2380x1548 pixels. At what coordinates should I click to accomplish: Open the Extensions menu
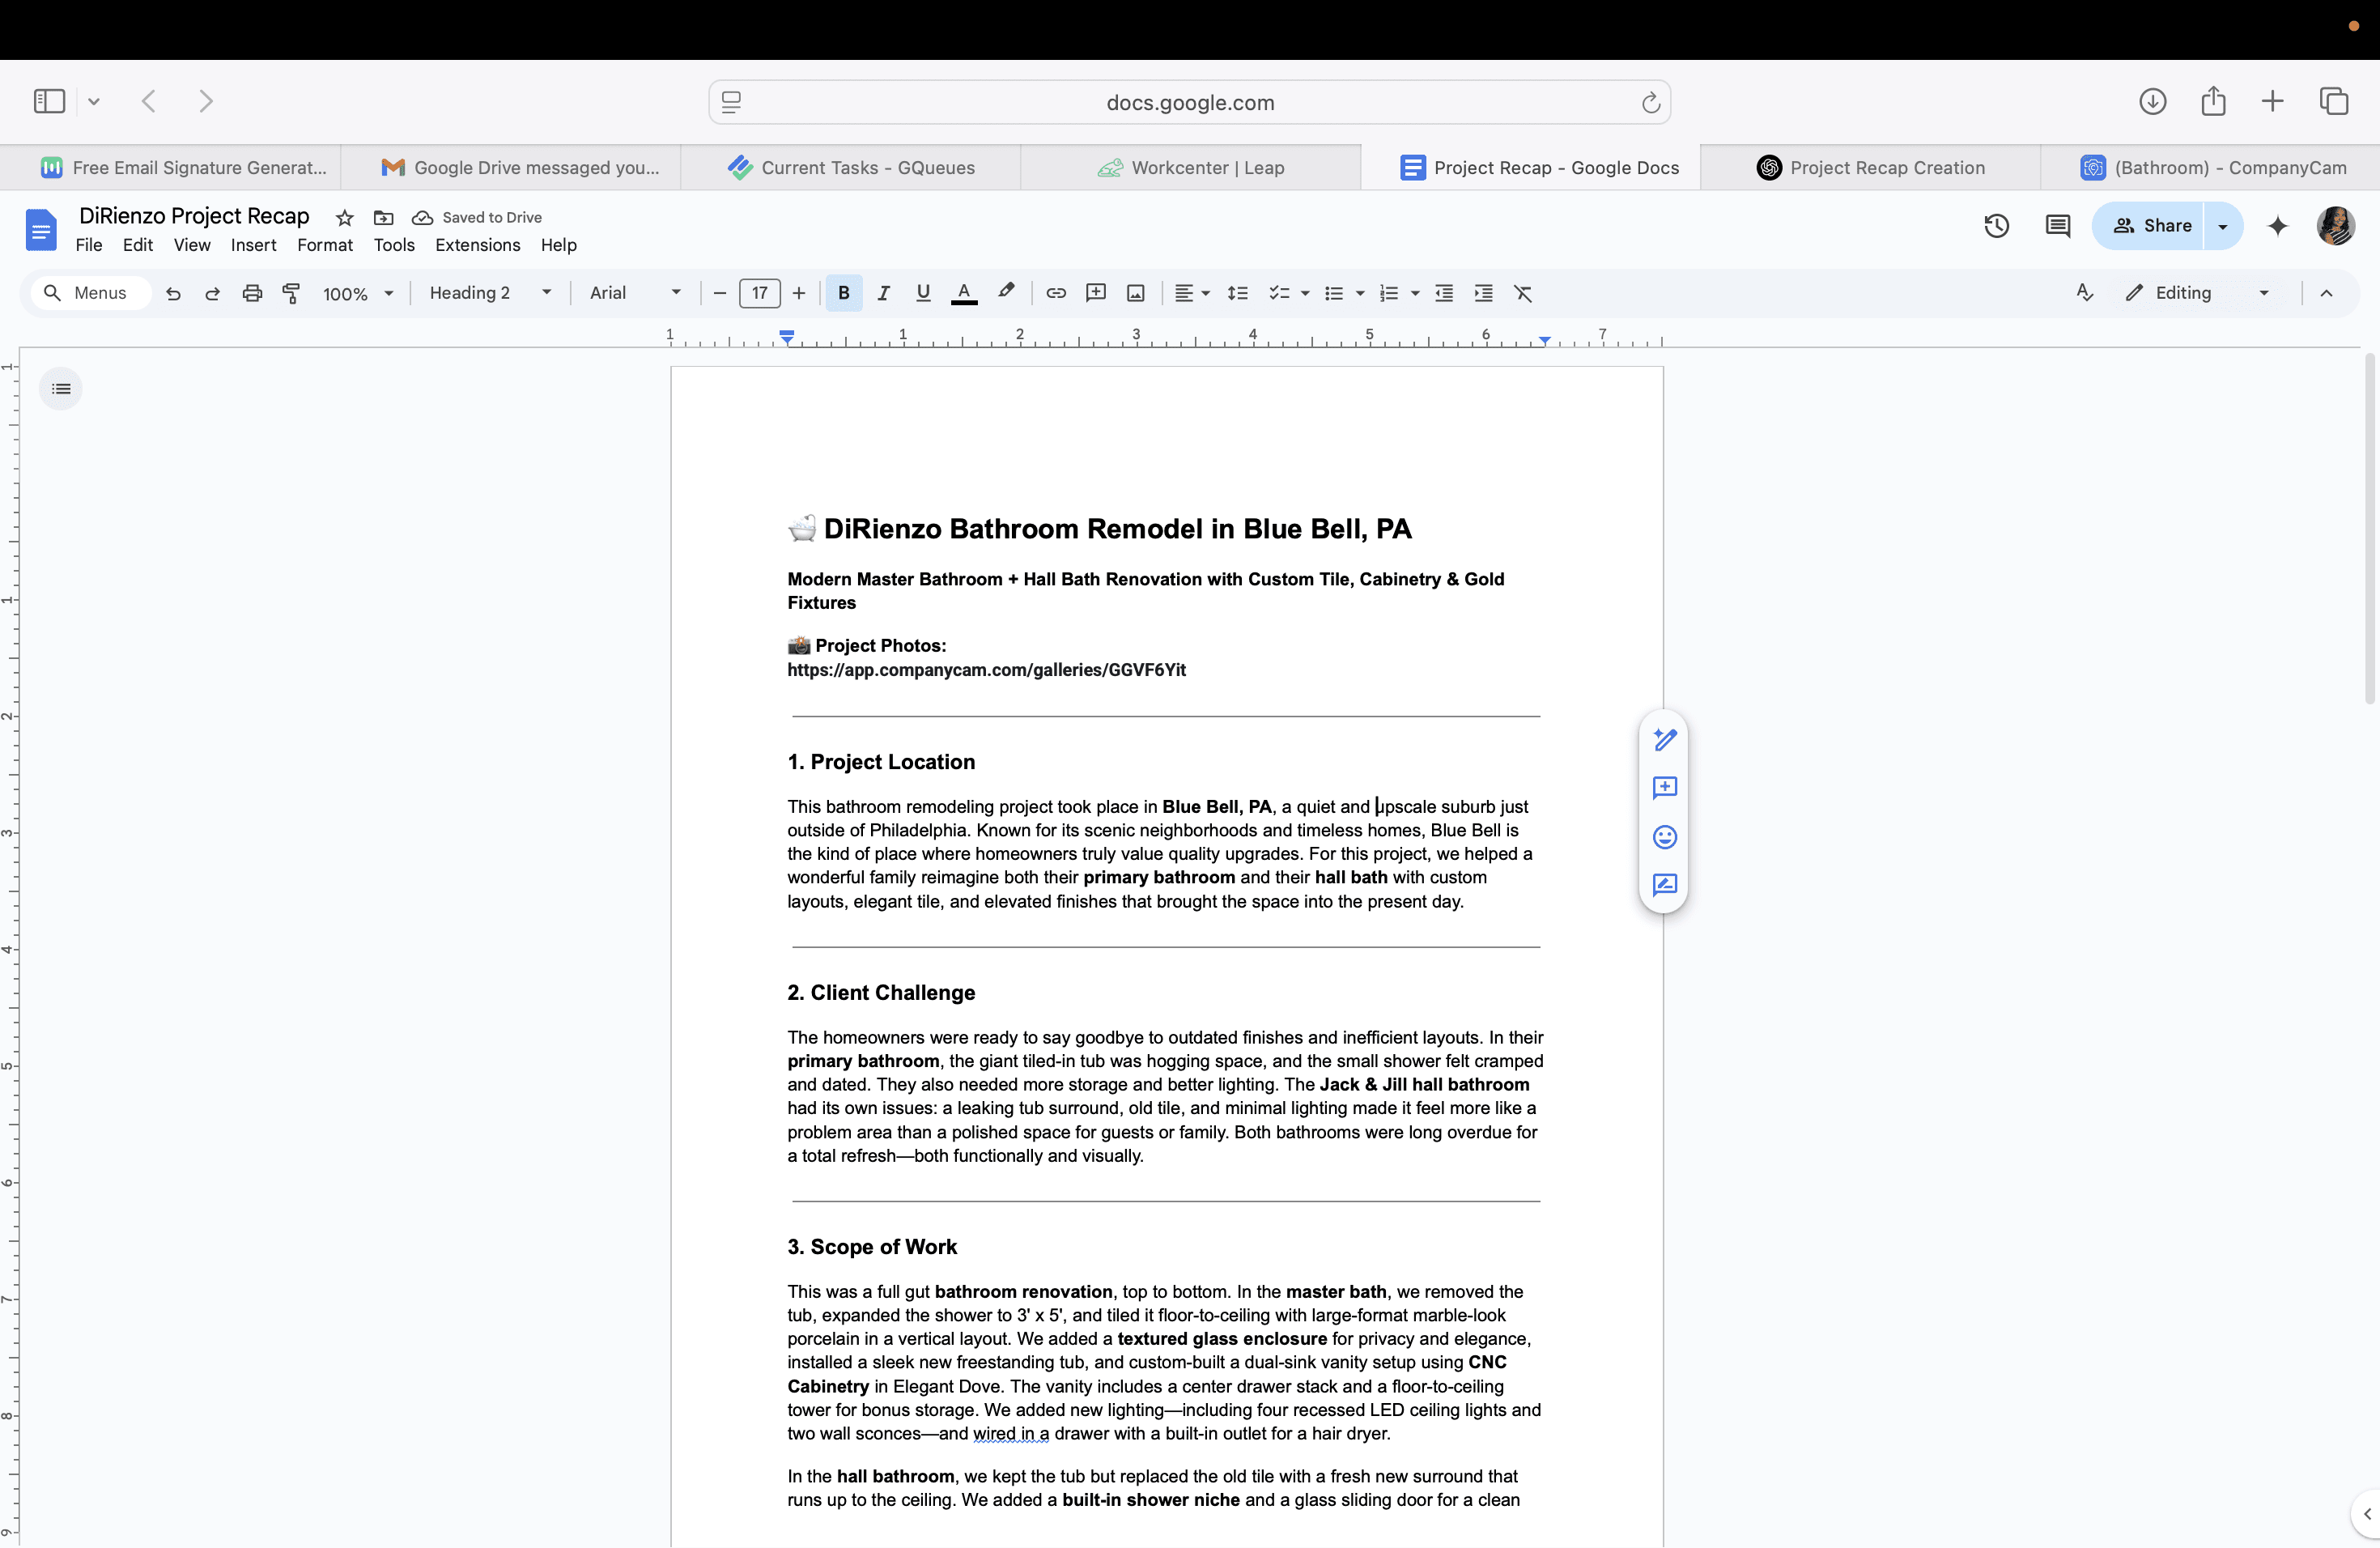478,245
